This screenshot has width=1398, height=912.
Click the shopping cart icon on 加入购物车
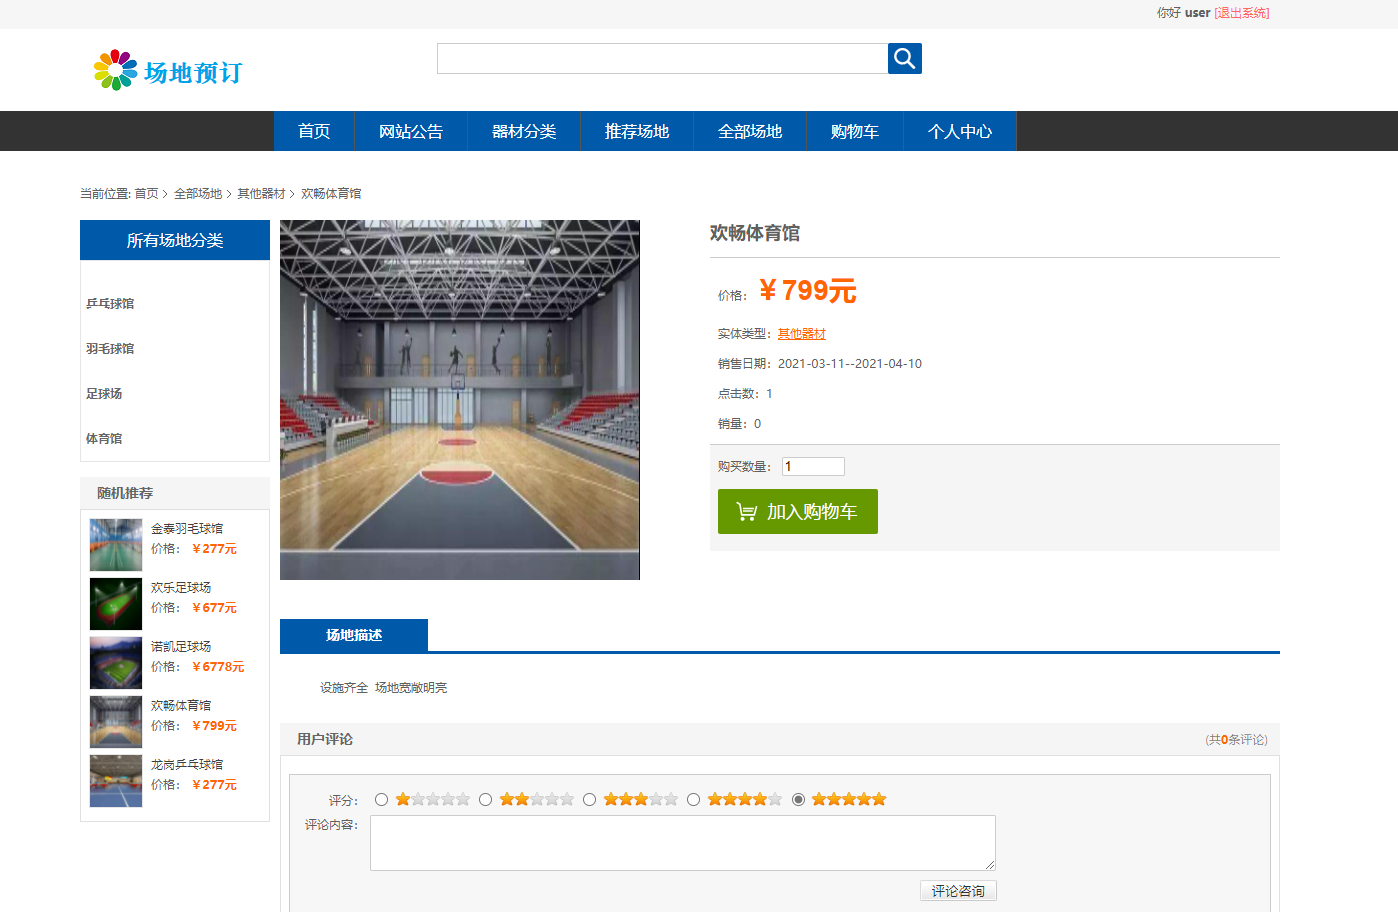point(745,510)
